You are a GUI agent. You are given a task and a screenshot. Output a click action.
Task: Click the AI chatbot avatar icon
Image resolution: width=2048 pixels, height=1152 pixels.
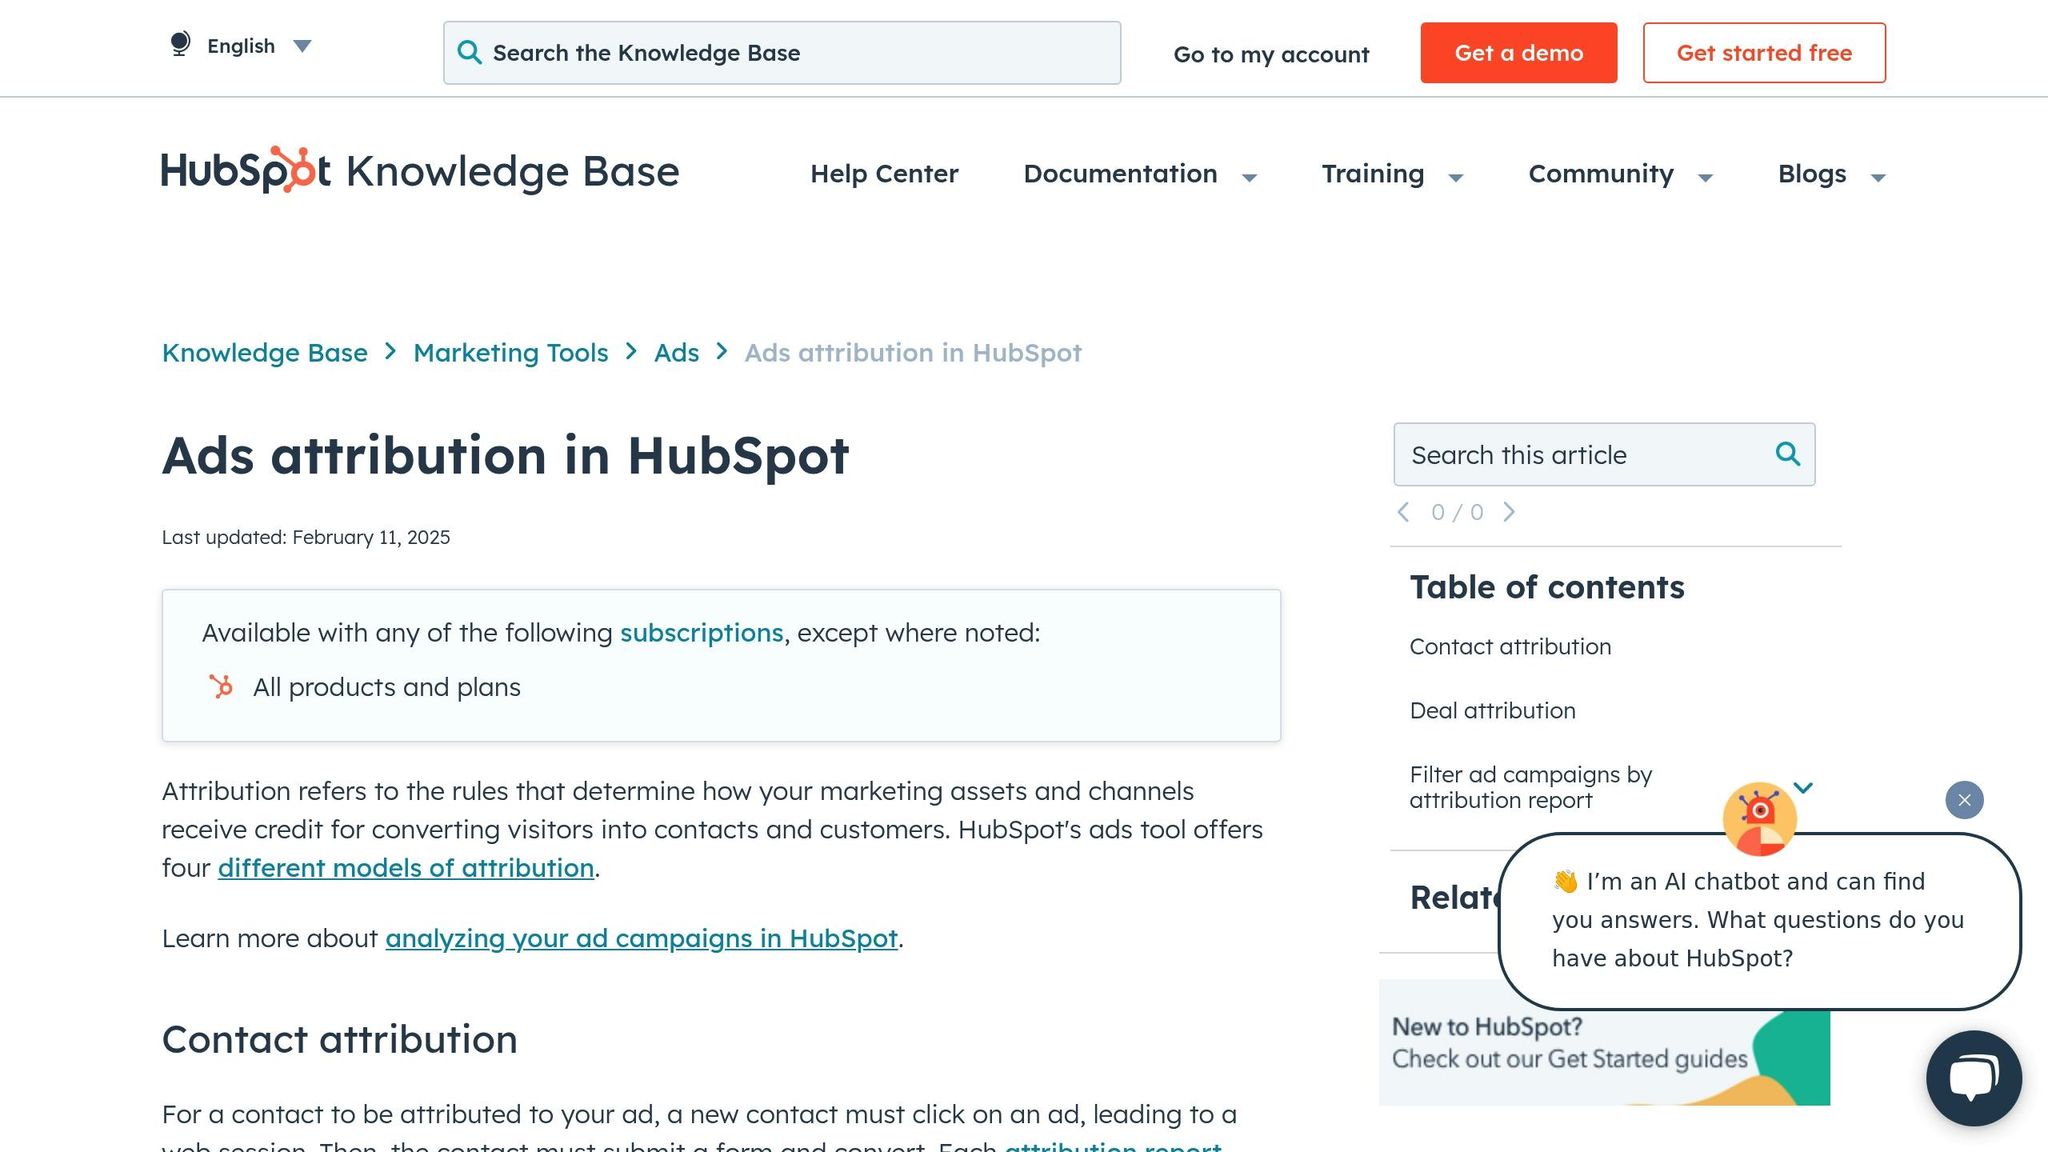[x=1760, y=818]
